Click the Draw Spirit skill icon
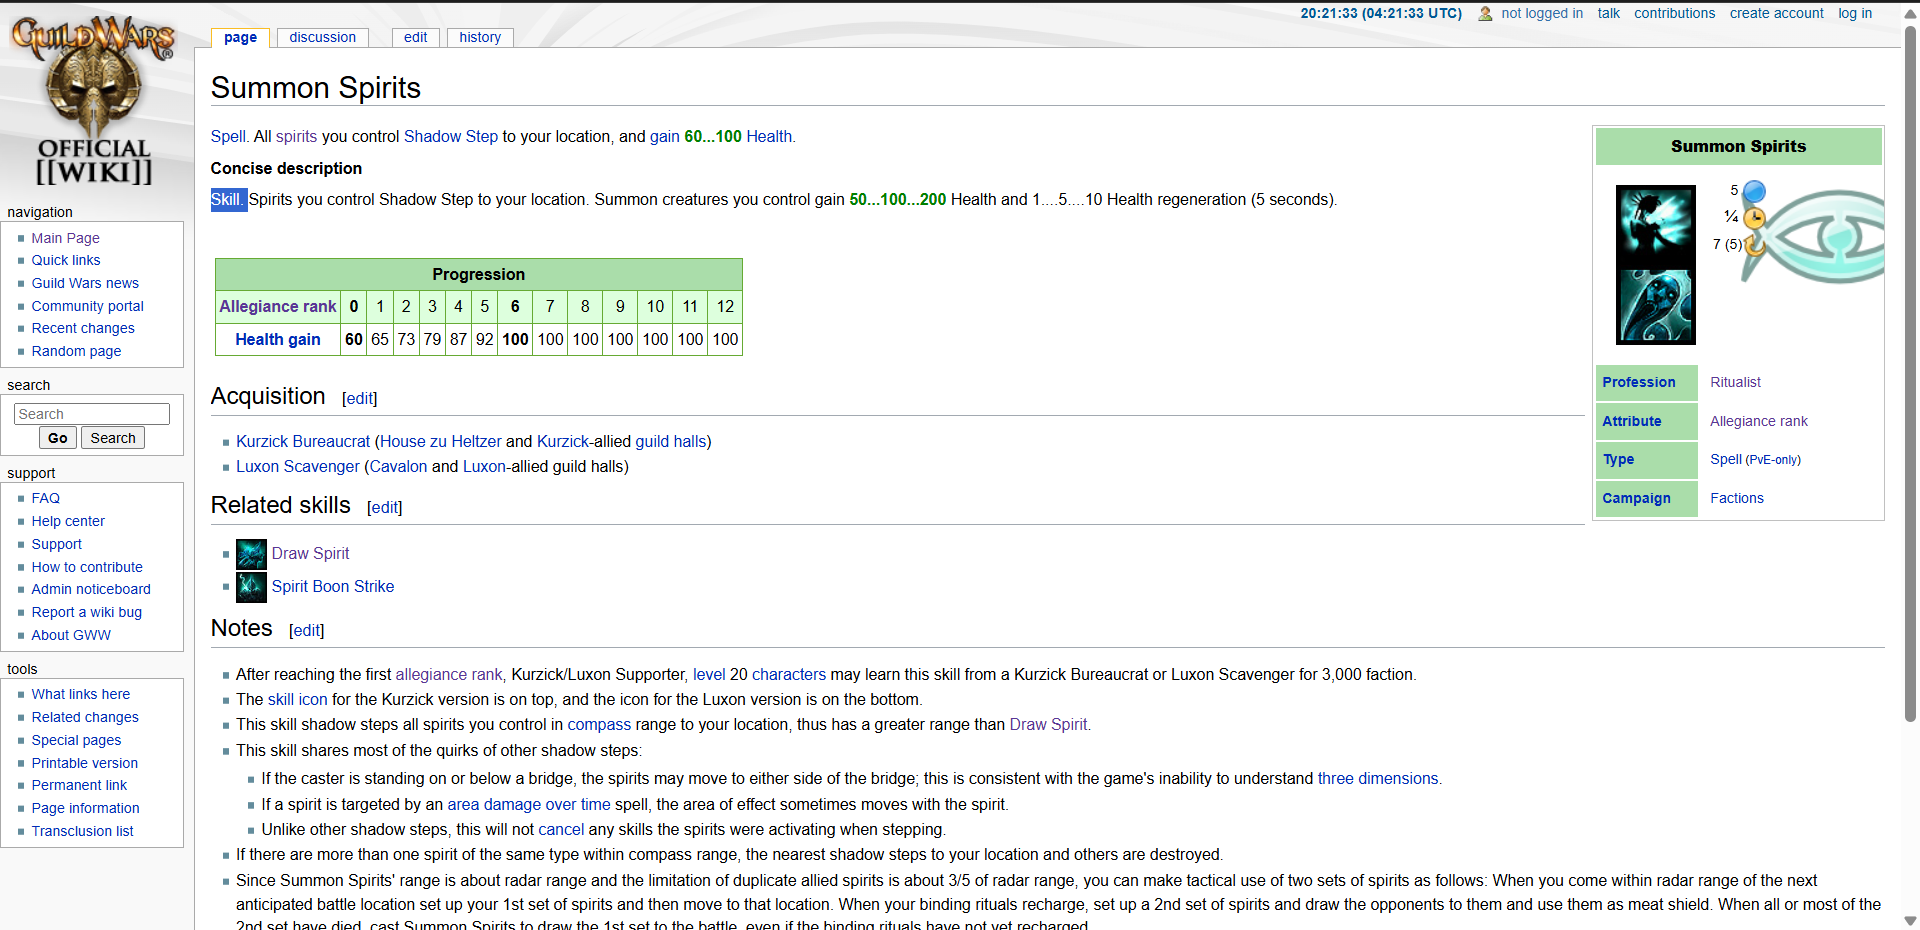The image size is (1920, 930). click(x=251, y=554)
